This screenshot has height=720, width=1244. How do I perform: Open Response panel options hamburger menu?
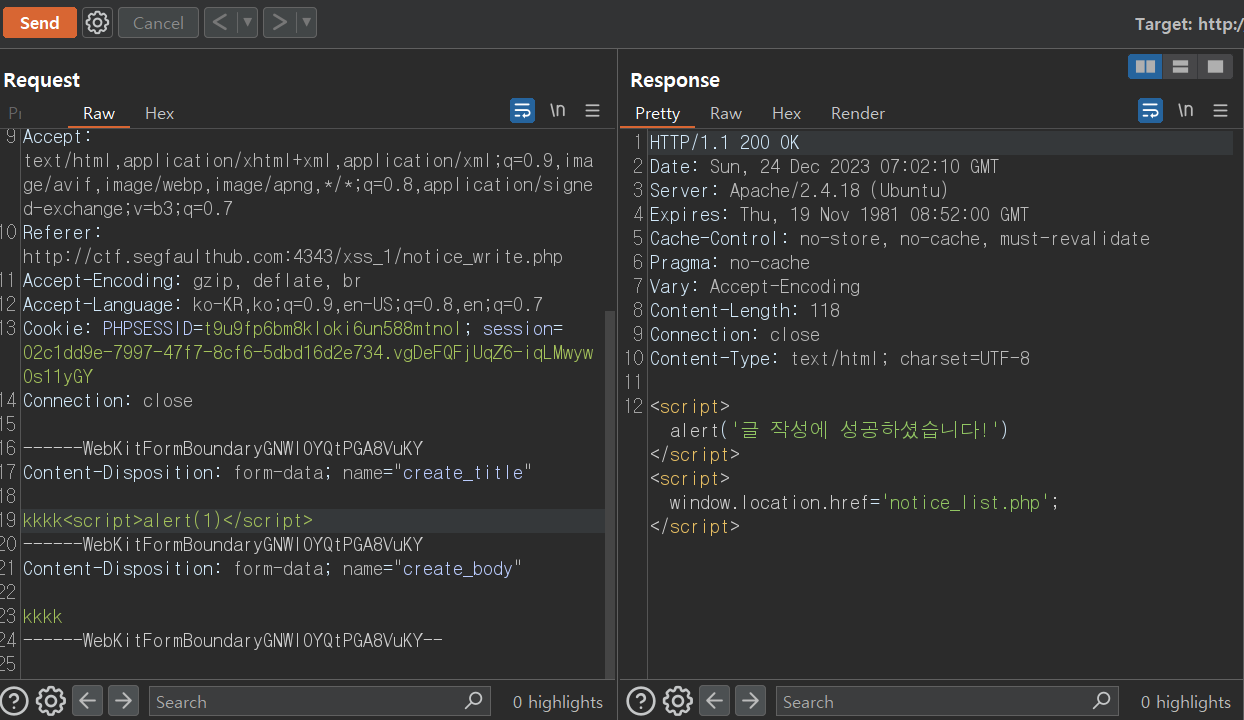pyautogui.click(x=1220, y=111)
